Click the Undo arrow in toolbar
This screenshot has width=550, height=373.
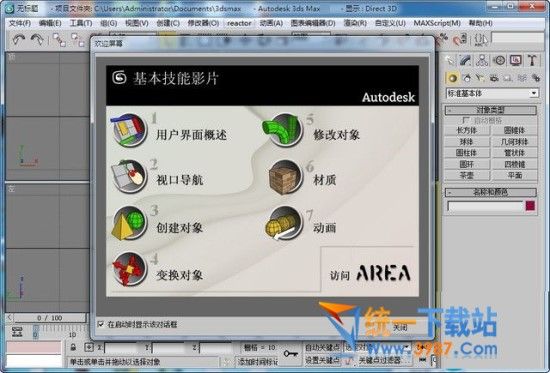[x=18, y=40]
